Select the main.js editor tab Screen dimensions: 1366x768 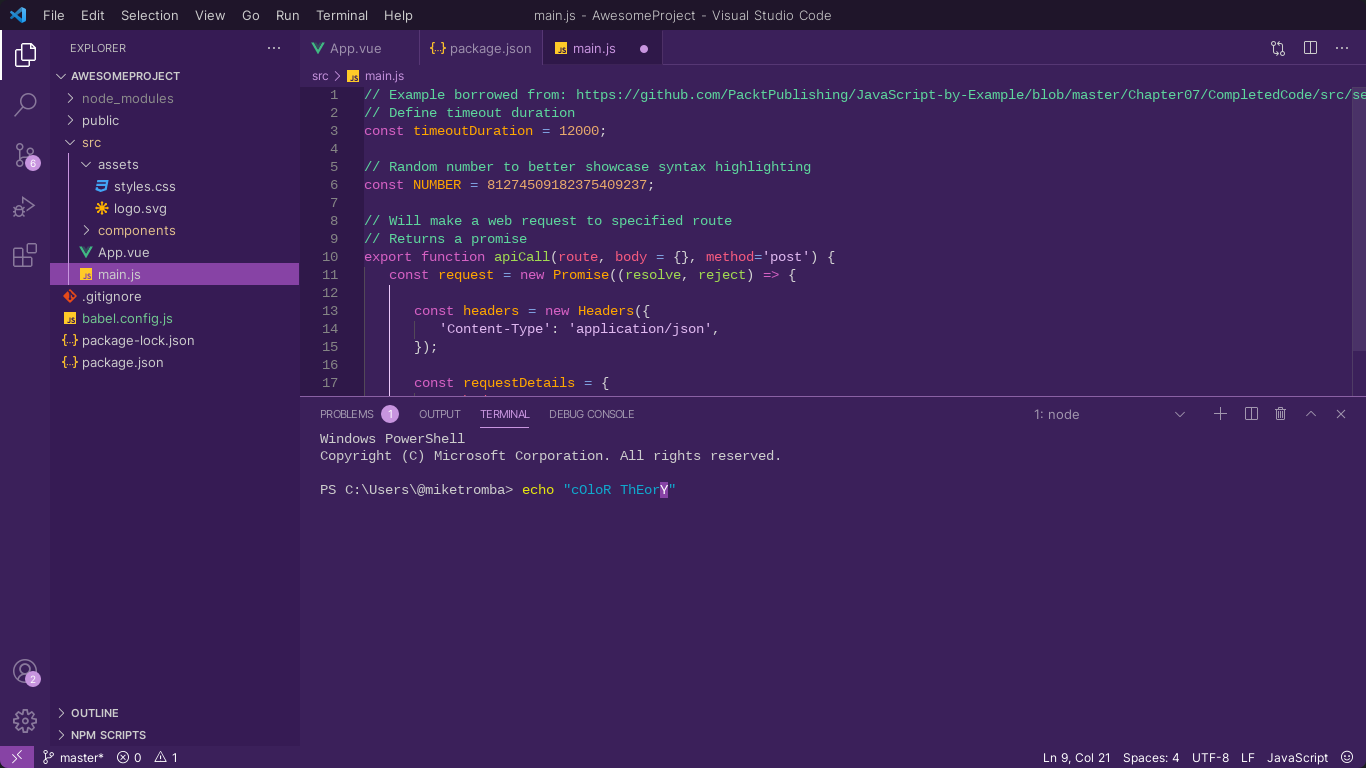(602, 48)
